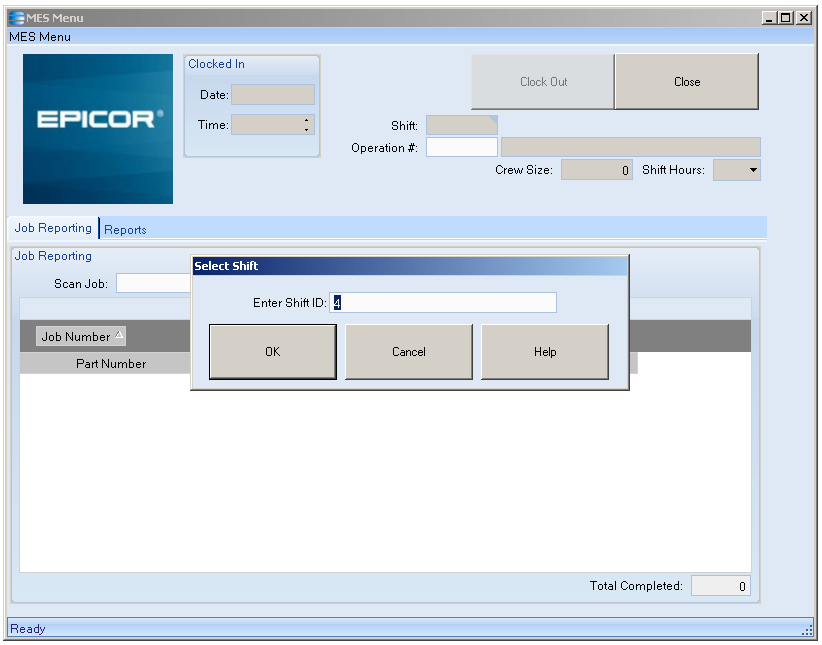
Task: Click the Crew Size field
Action: (x=597, y=170)
